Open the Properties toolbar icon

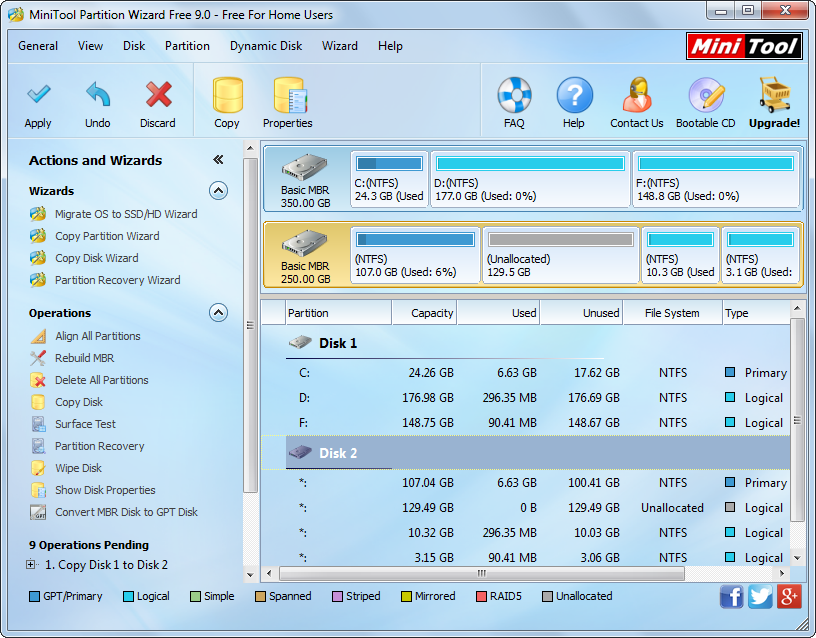pyautogui.click(x=290, y=95)
